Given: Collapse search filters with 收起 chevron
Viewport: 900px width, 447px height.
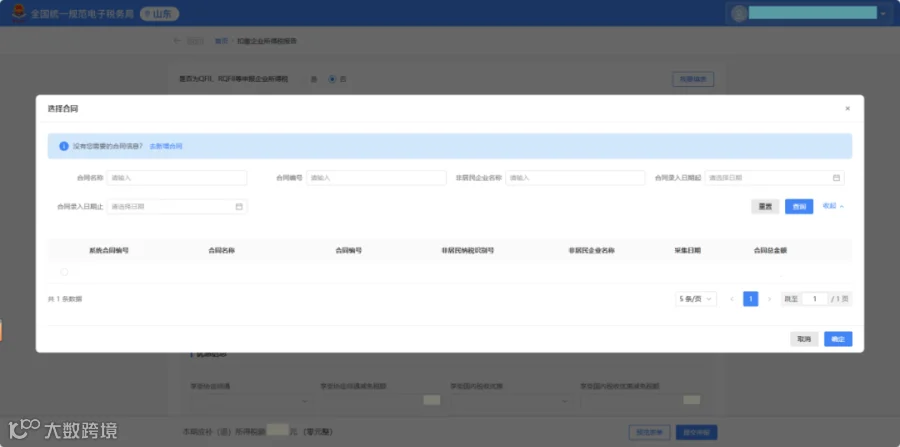Looking at the screenshot, I should point(833,206).
